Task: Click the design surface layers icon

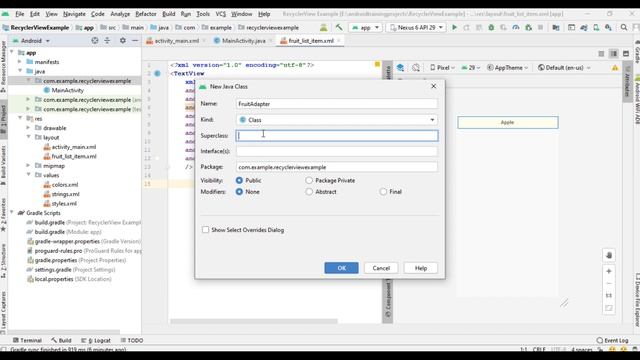Action: (x=400, y=67)
